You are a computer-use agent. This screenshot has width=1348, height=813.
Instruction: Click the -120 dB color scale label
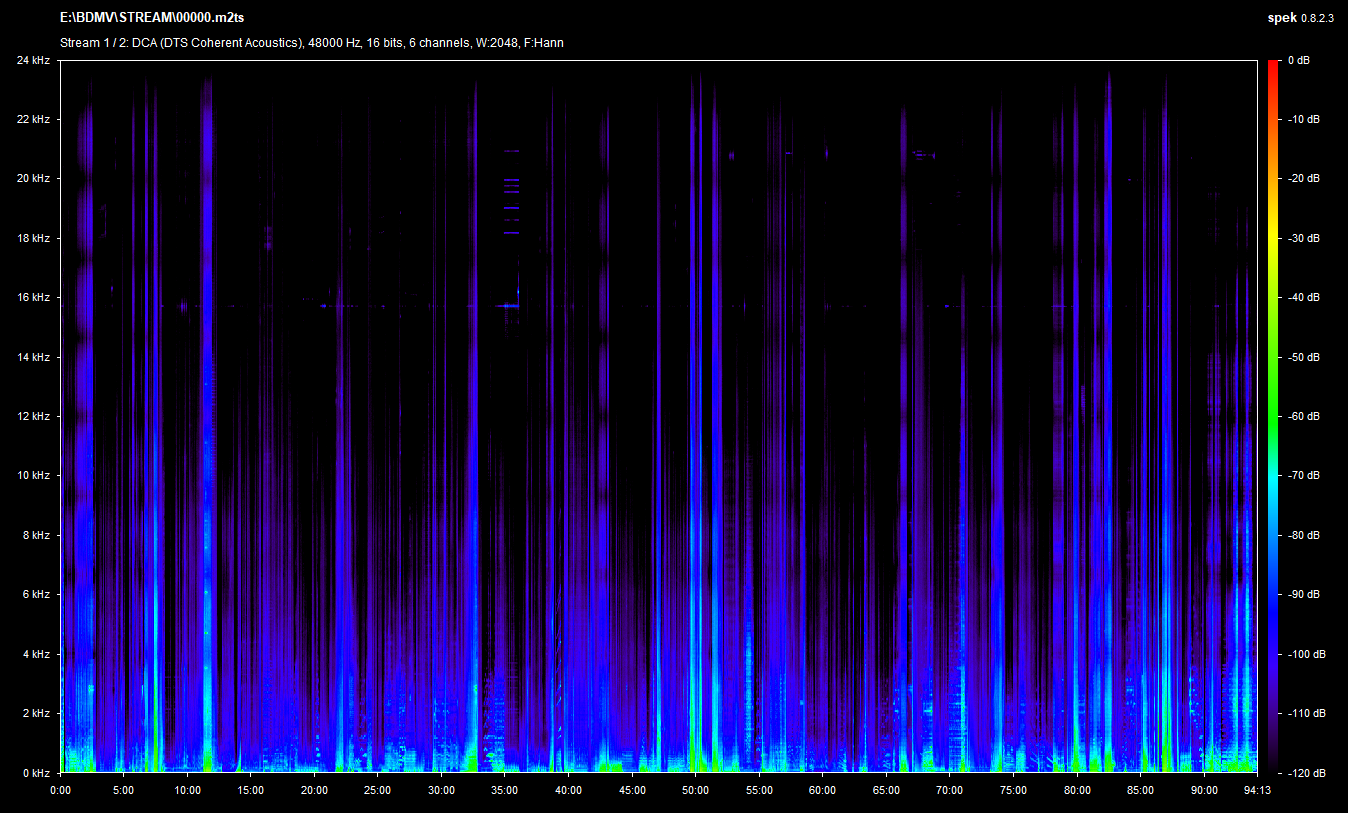1305,773
